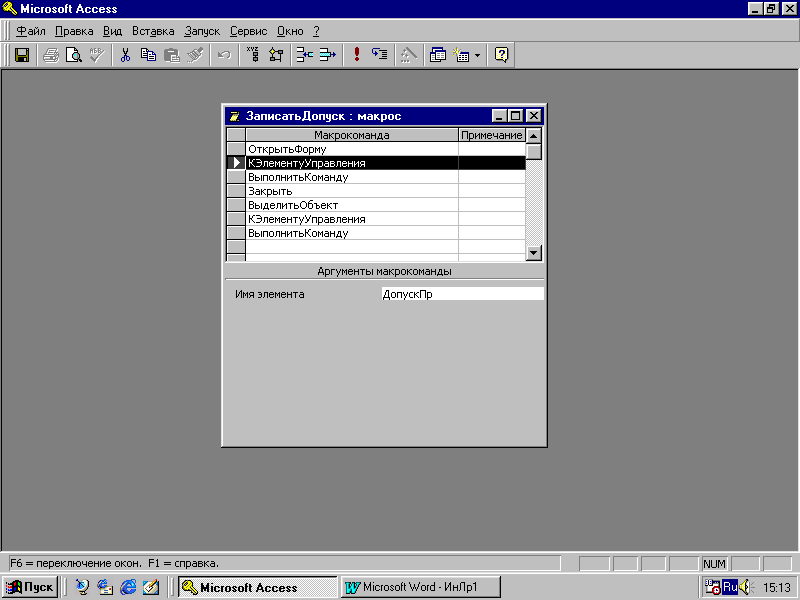Open the Окно menu
Image resolution: width=800 pixels, height=600 pixels.
(290, 31)
